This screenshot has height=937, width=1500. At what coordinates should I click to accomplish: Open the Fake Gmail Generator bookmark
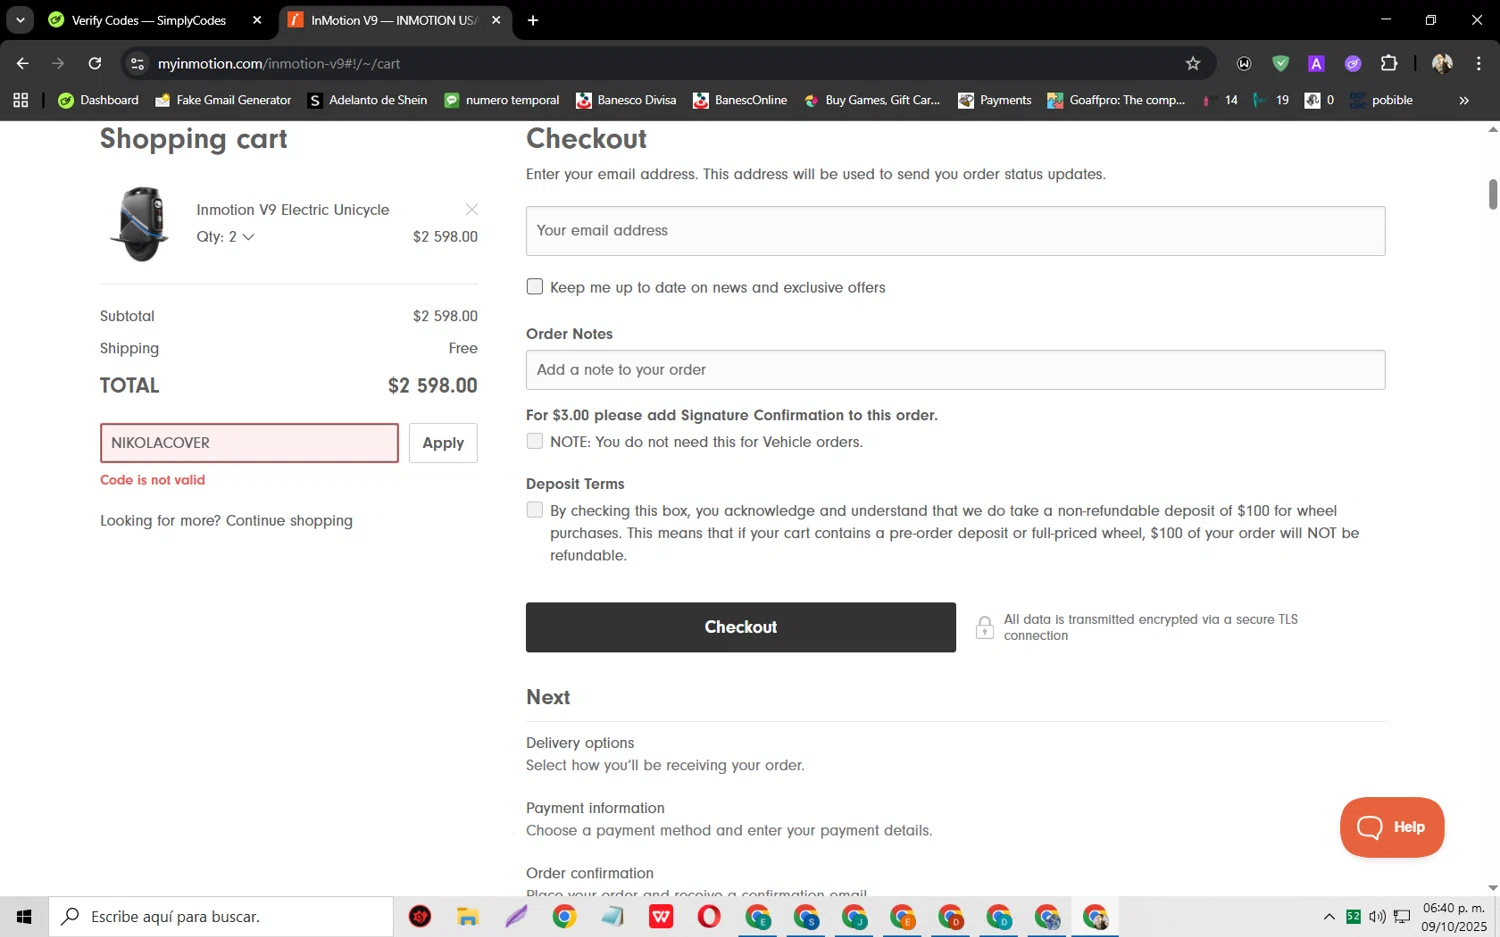pos(223,100)
